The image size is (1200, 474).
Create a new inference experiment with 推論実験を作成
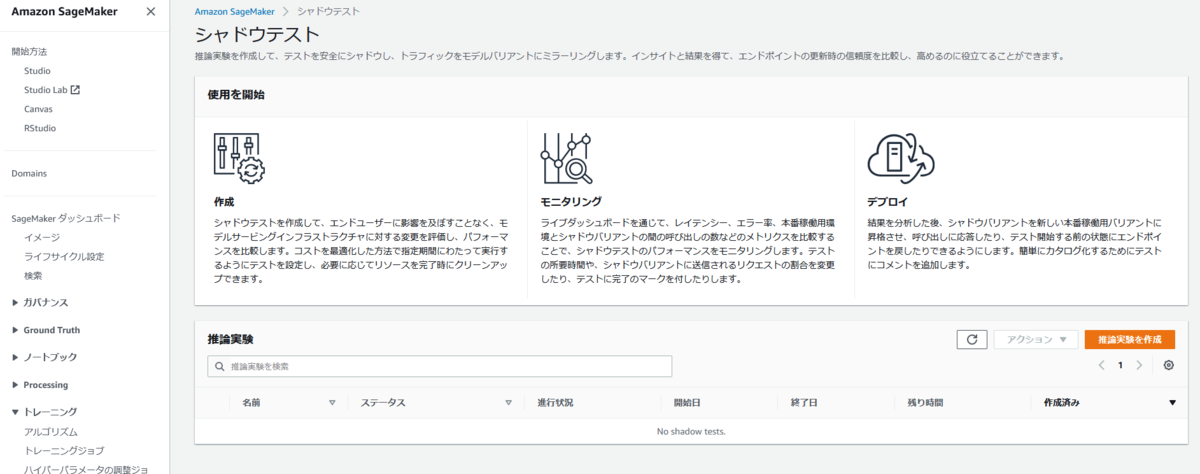tap(1130, 339)
